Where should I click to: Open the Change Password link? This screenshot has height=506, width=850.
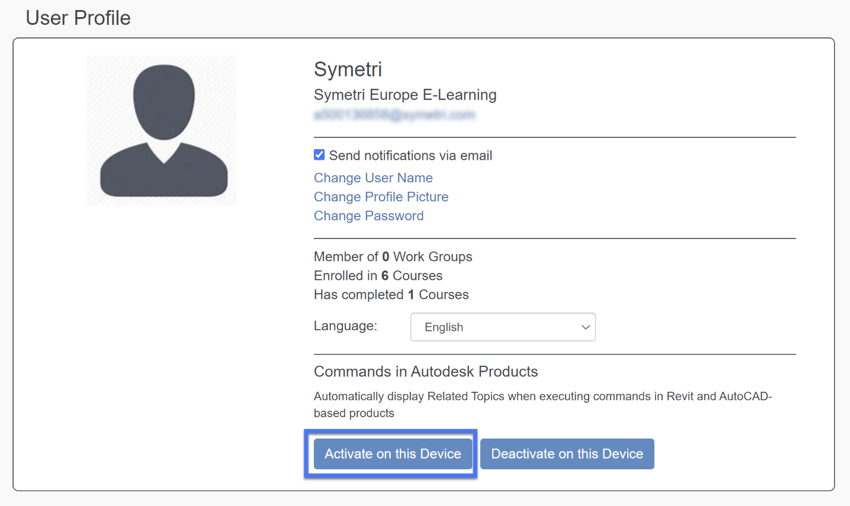[369, 216]
